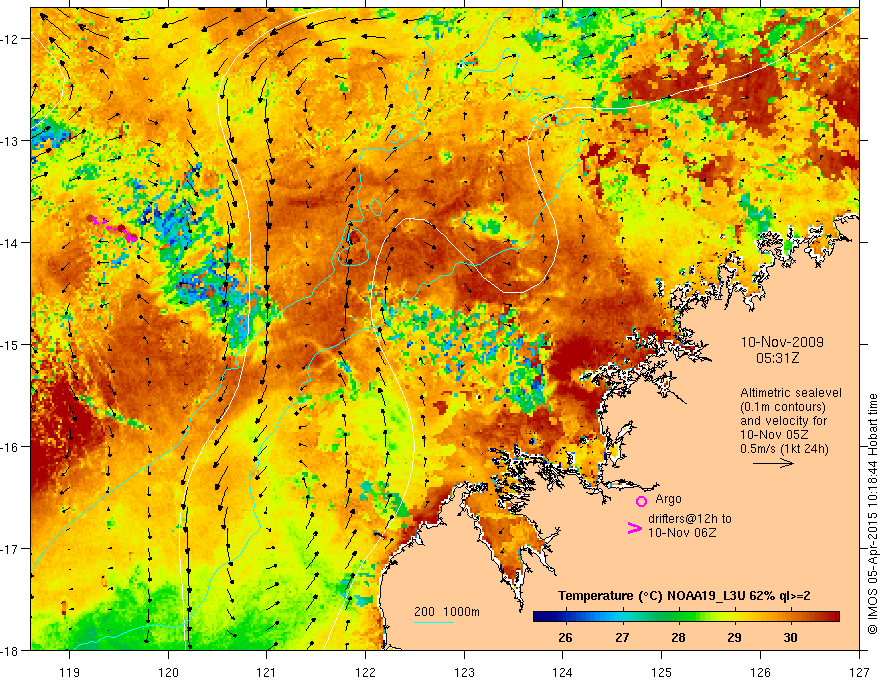This screenshot has height=680, width=880.
Task: Click the Temperature NOAA19_L3U title text
Action: [684, 596]
